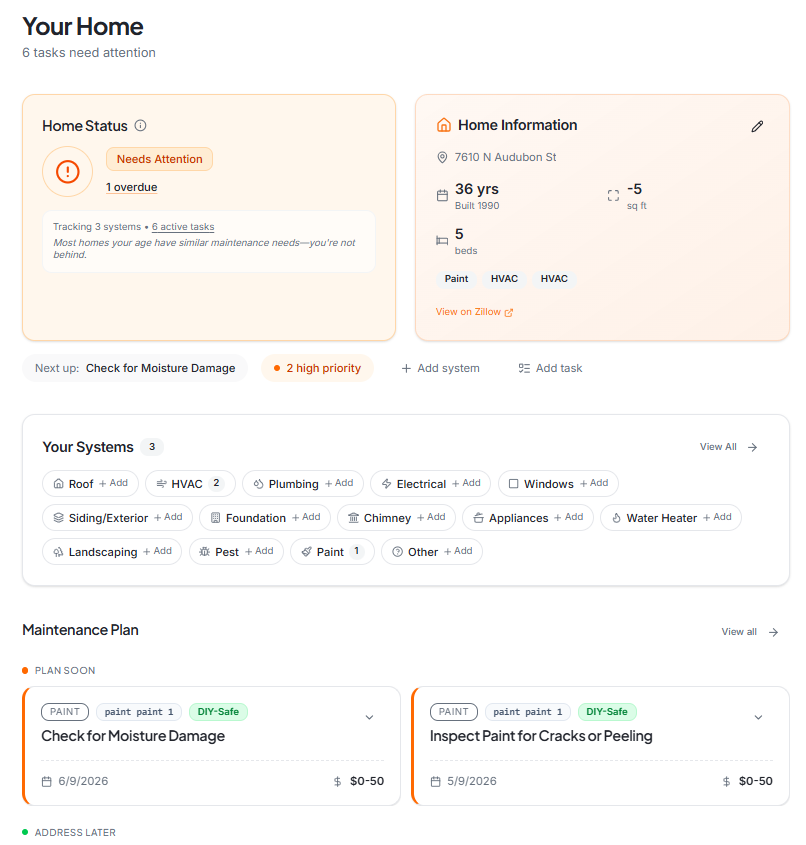Image resolution: width=806 pixels, height=845 pixels.
Task: Click the bed icon next to 5 beds
Action: [440, 240]
